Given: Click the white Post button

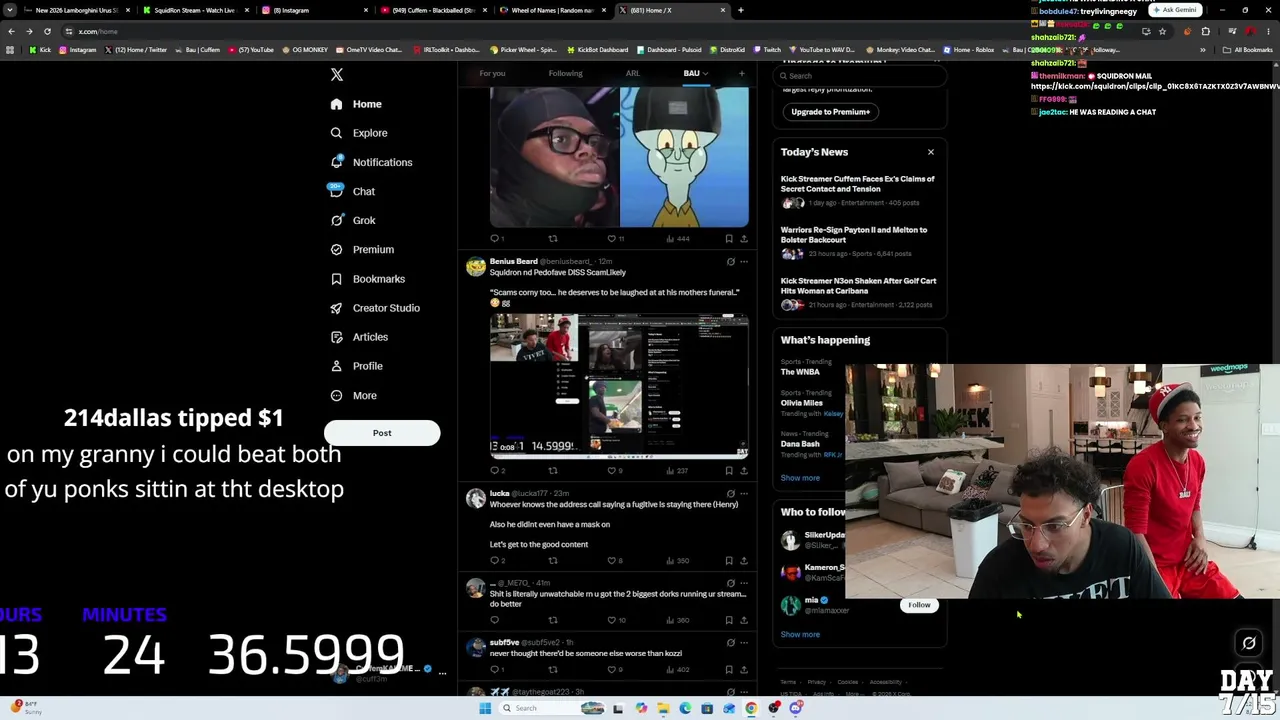Looking at the screenshot, I should tap(382, 433).
